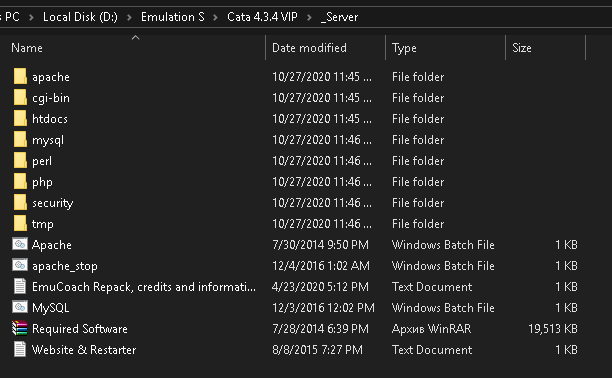Expand the chevron after Local Disk (D:)
The image size is (612, 378).
coord(129,17)
